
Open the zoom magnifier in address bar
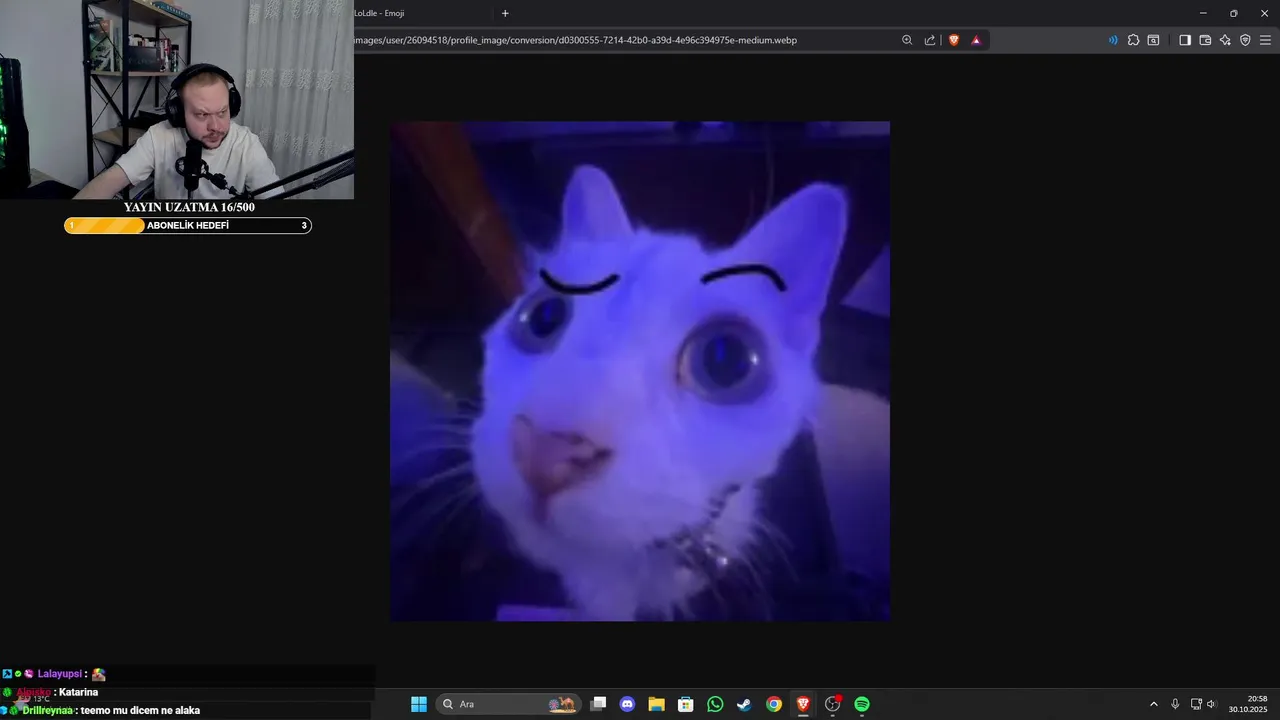[x=907, y=40]
